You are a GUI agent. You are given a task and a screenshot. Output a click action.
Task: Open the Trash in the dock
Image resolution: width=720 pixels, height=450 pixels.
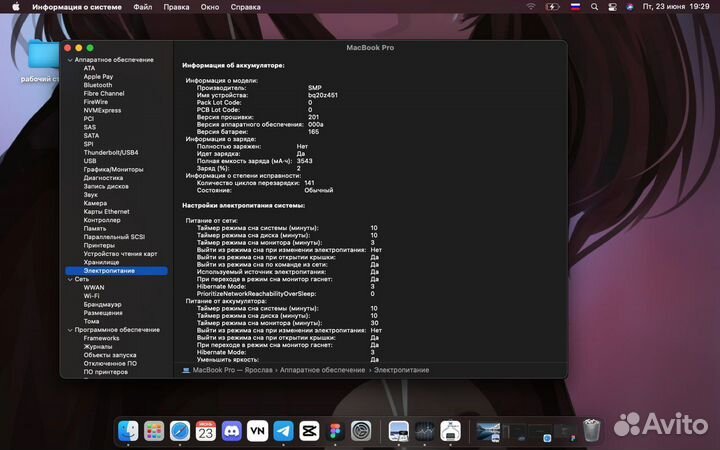tap(592, 431)
